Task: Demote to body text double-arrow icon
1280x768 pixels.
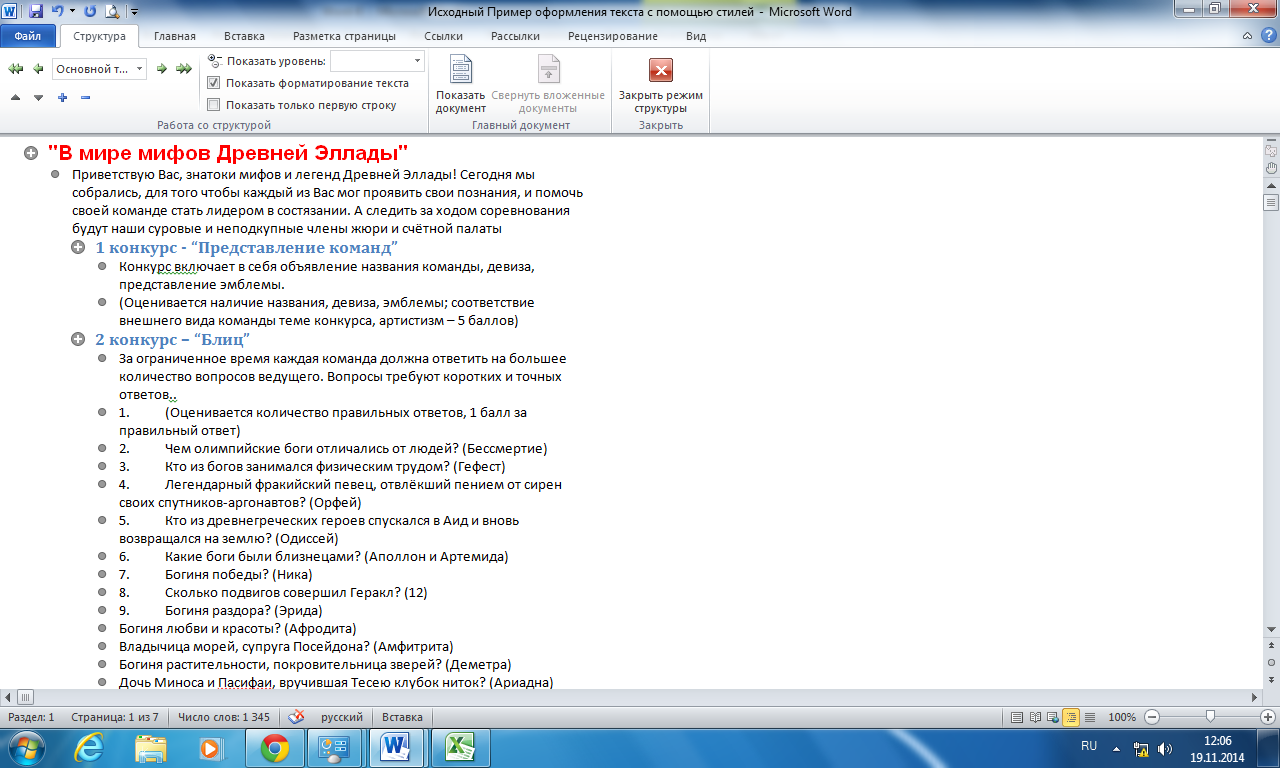Action: point(183,68)
